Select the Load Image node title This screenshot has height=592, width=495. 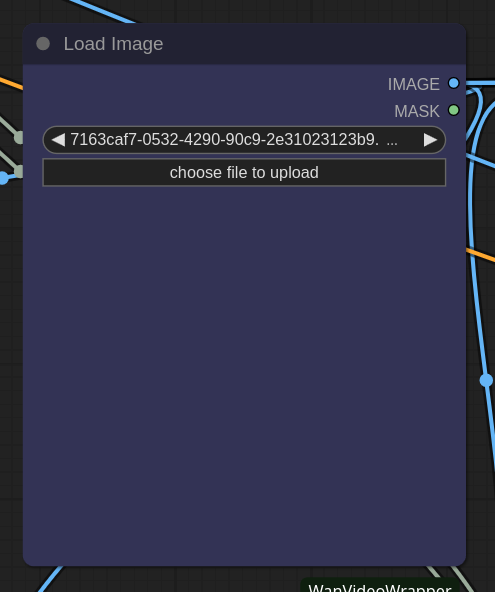coord(113,44)
